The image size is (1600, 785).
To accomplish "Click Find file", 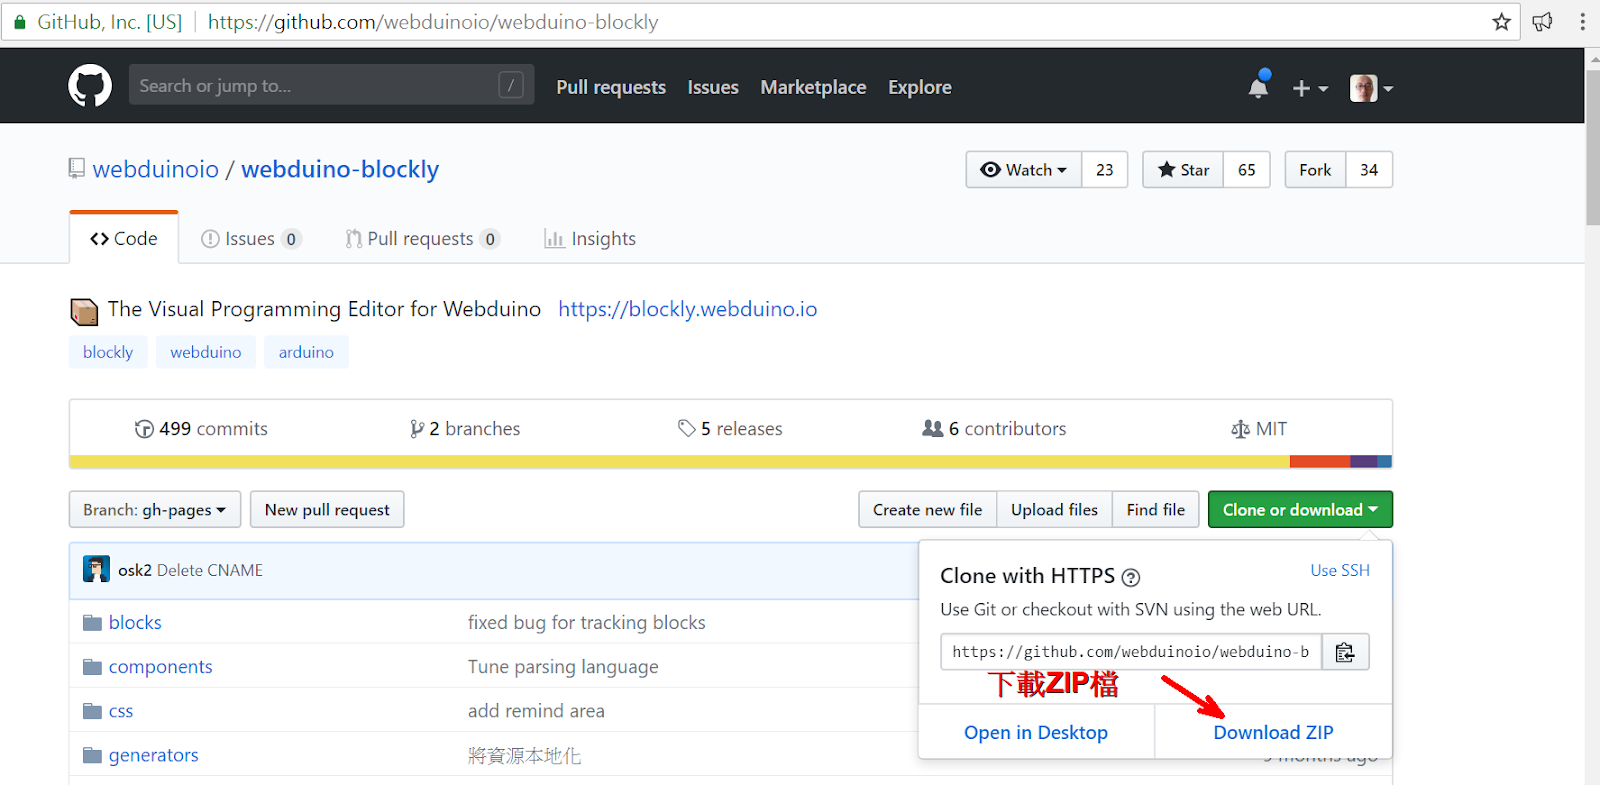I will click(1155, 510).
